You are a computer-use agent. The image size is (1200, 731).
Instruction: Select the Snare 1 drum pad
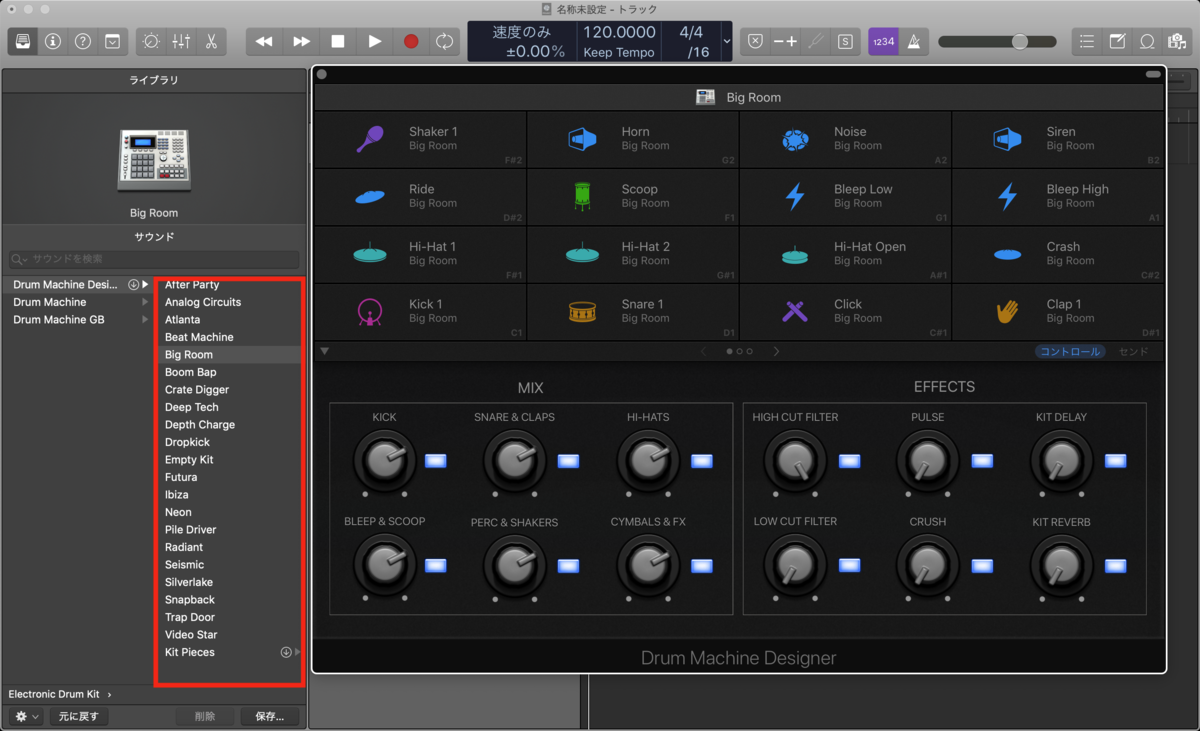[633, 311]
